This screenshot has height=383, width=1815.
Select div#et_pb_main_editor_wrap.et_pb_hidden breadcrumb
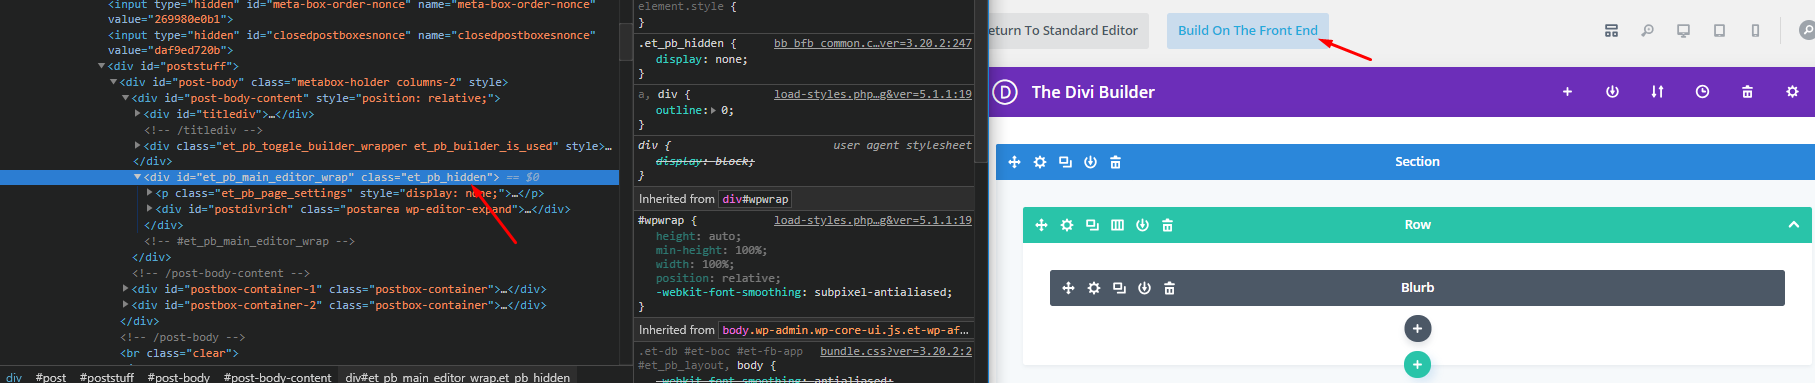point(458,377)
